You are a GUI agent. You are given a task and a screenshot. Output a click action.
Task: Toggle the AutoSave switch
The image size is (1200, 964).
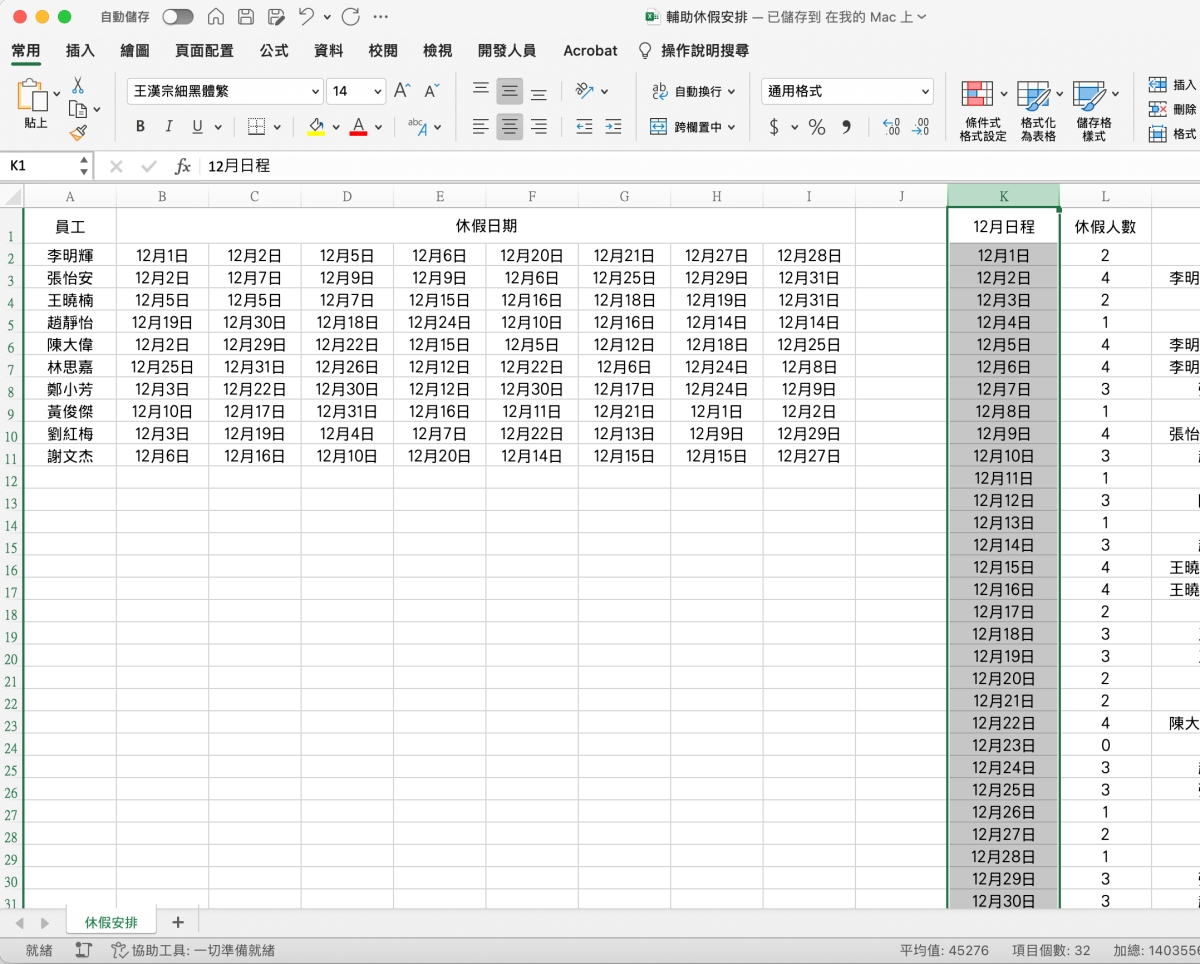(x=177, y=17)
